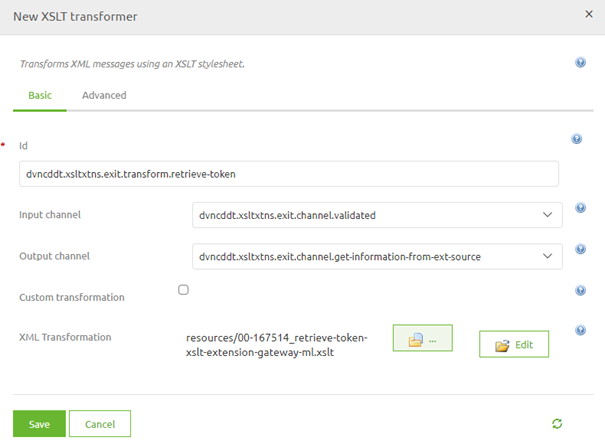Click into the Id input field
Image resolution: width=605 pixels, height=447 pixels.
click(289, 174)
